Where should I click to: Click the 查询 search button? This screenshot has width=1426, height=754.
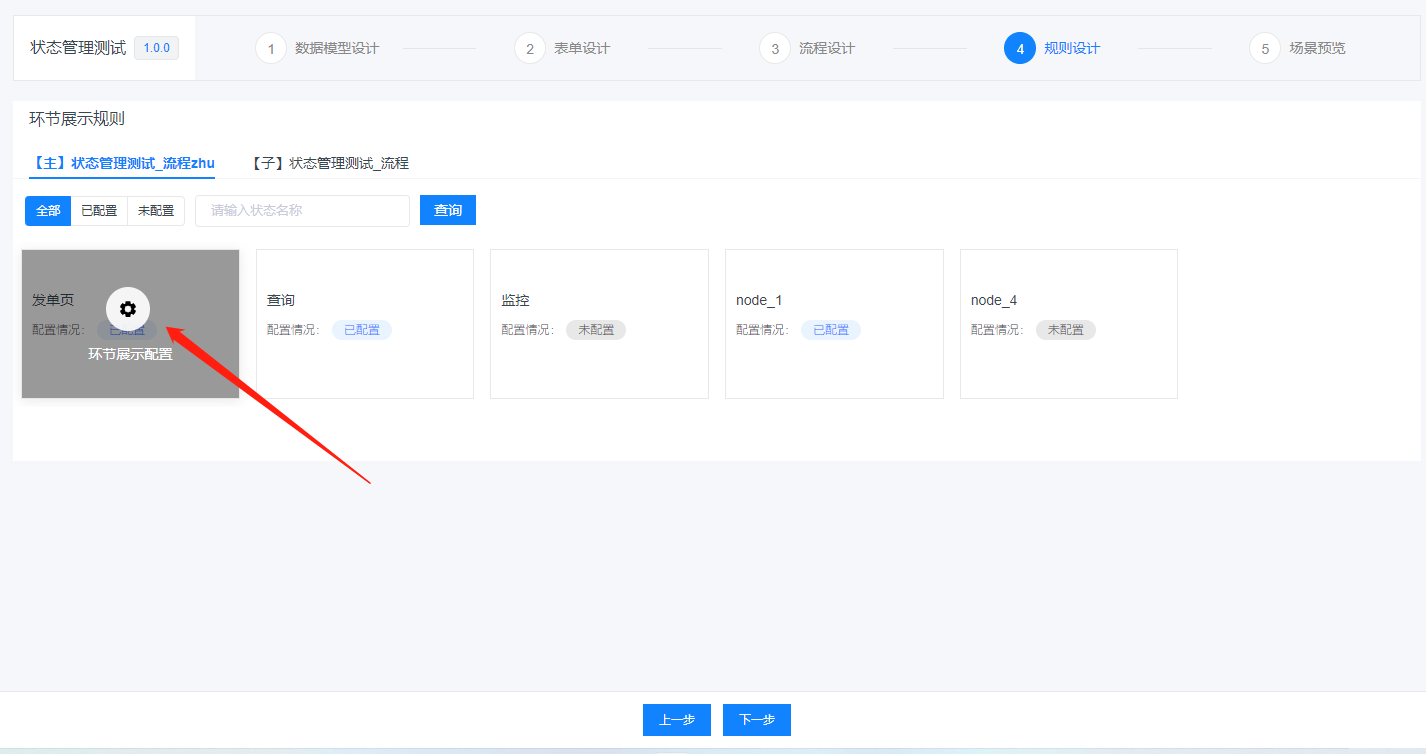tap(448, 210)
